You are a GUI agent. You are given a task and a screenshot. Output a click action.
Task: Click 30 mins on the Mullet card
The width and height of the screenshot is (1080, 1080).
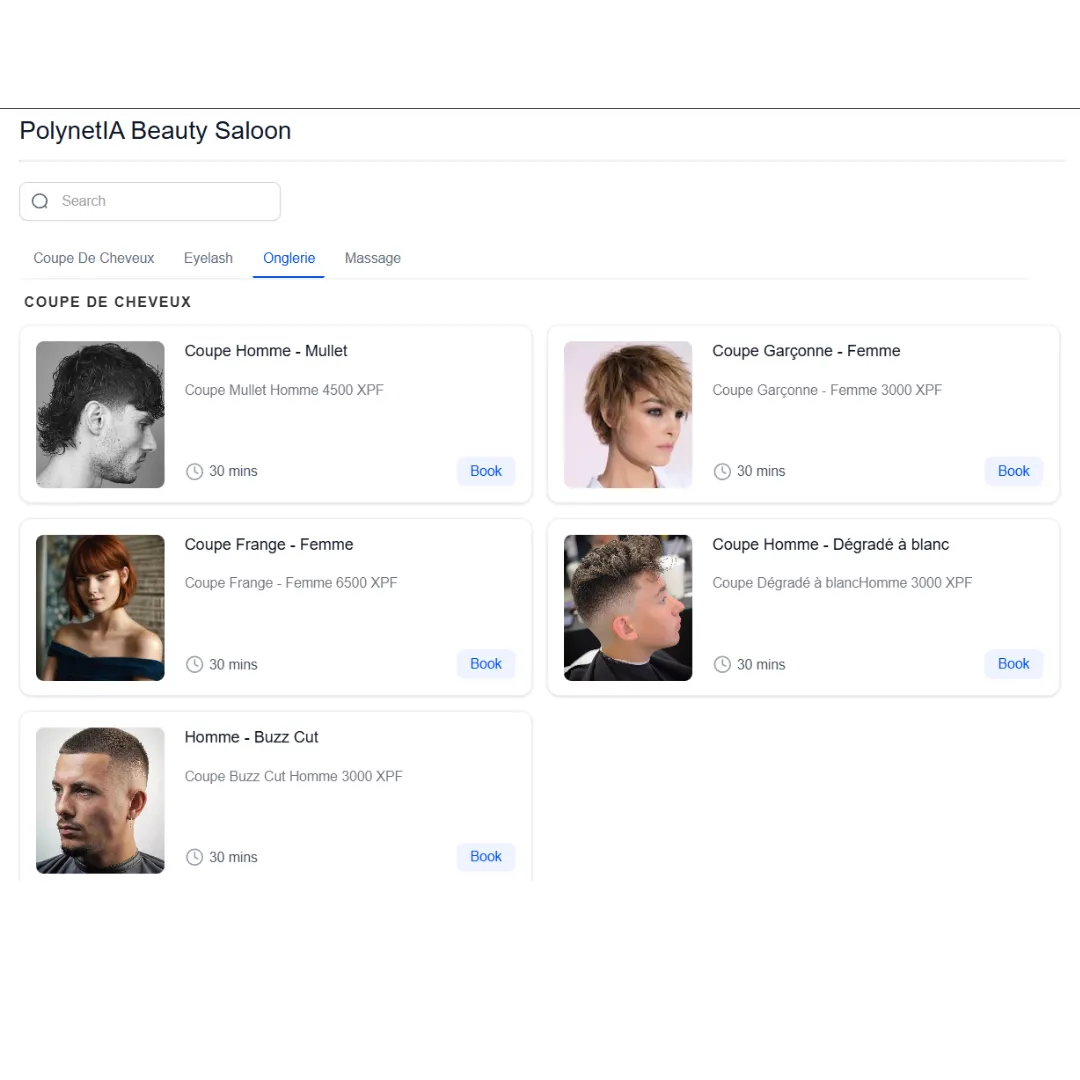233,472
